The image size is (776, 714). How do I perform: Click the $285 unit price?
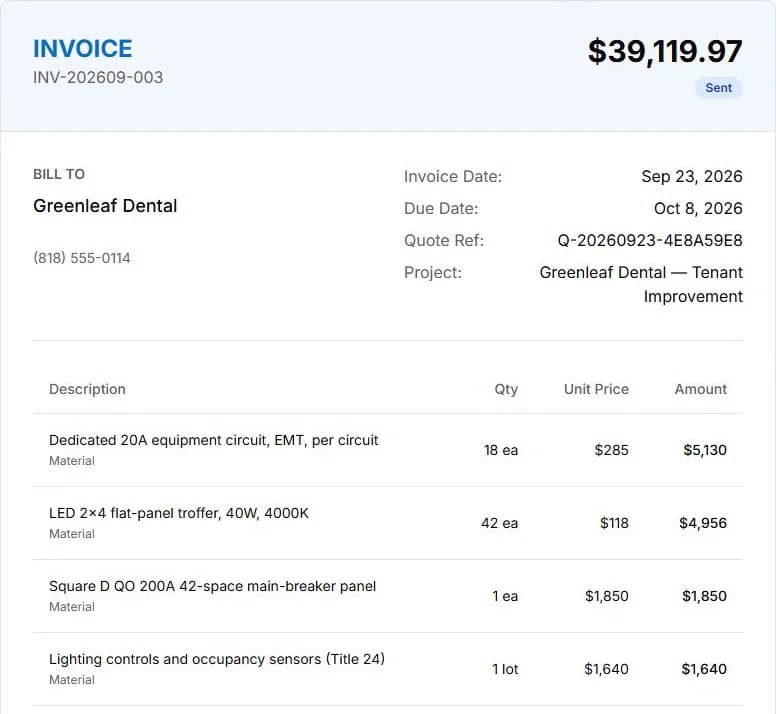coord(612,450)
